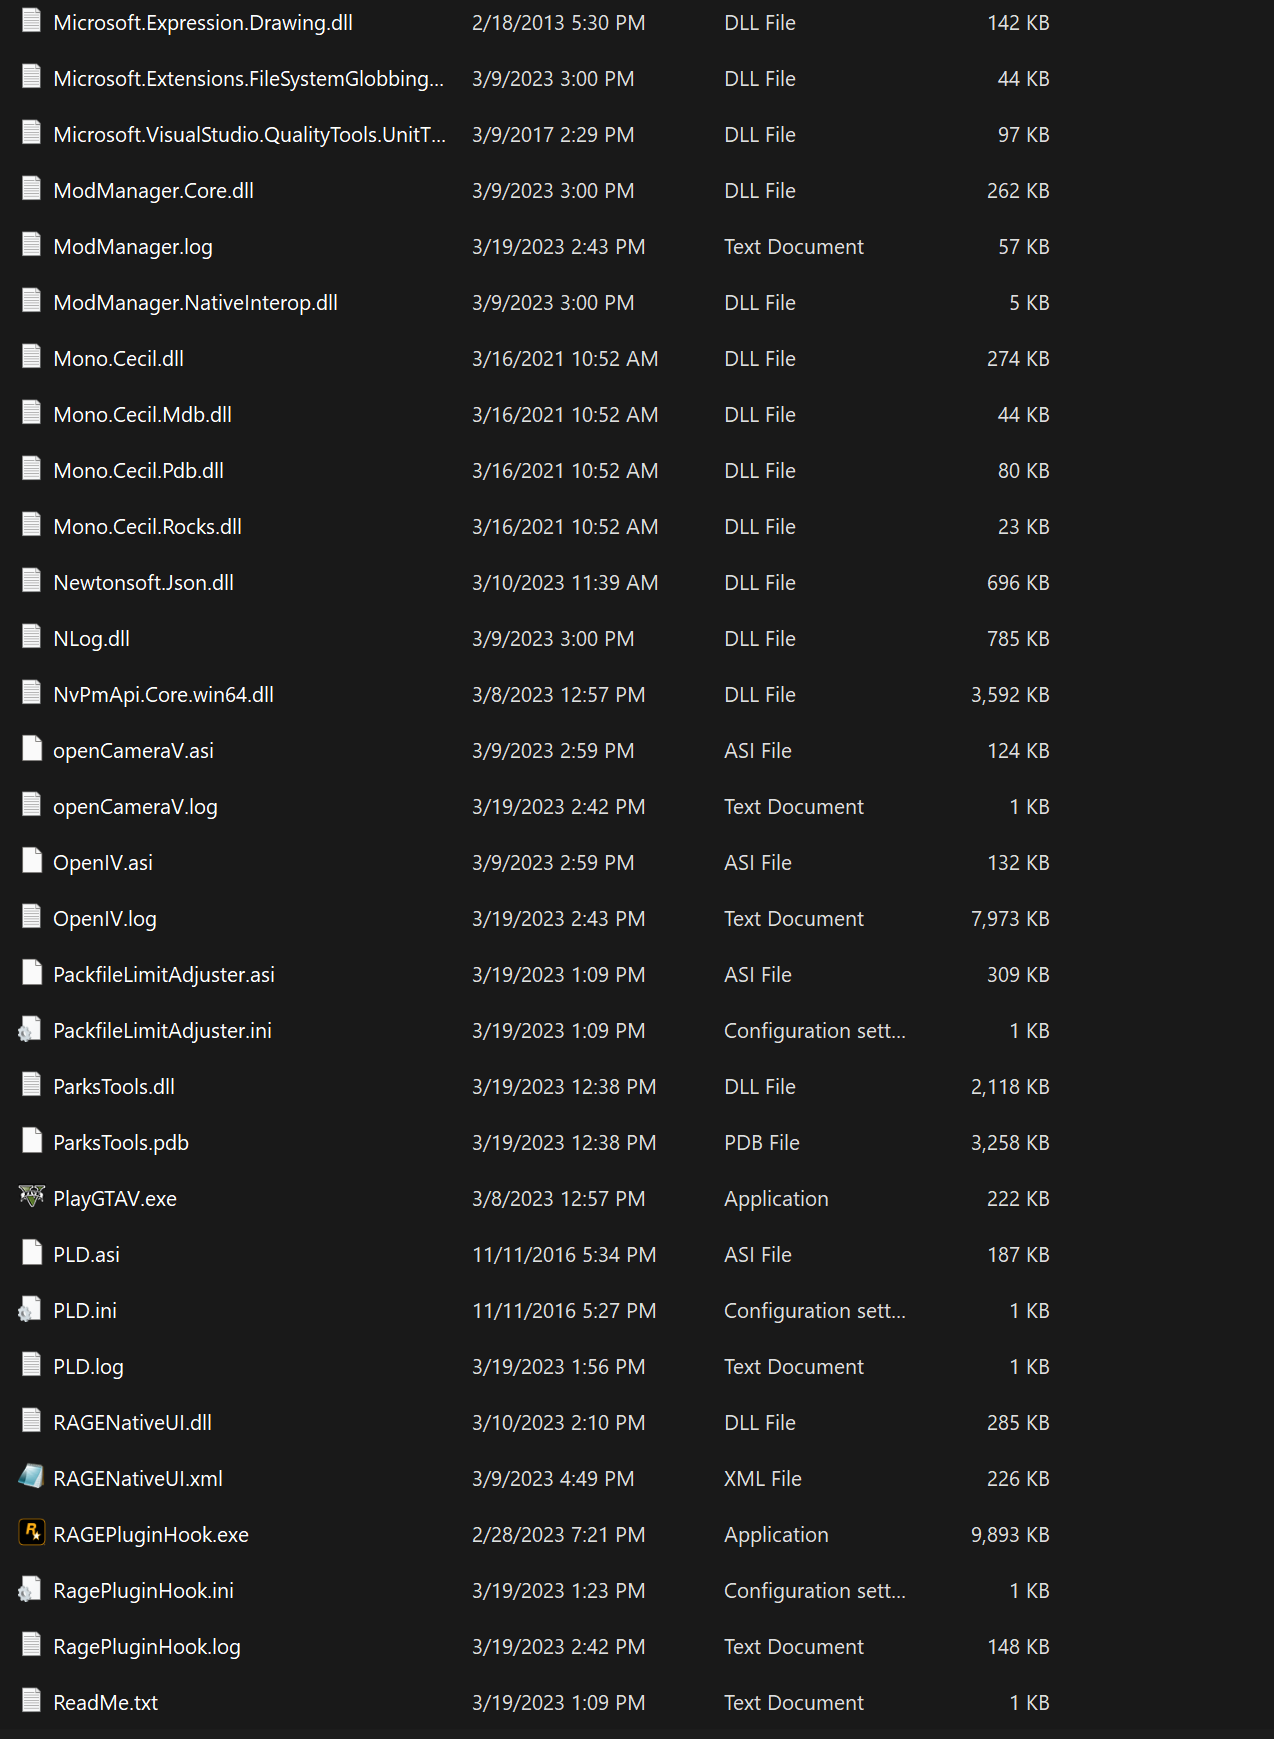Image resolution: width=1274 pixels, height=1739 pixels.
Task: Click the RAGEPluginHook.exe Rockstar icon
Action: point(32,1533)
